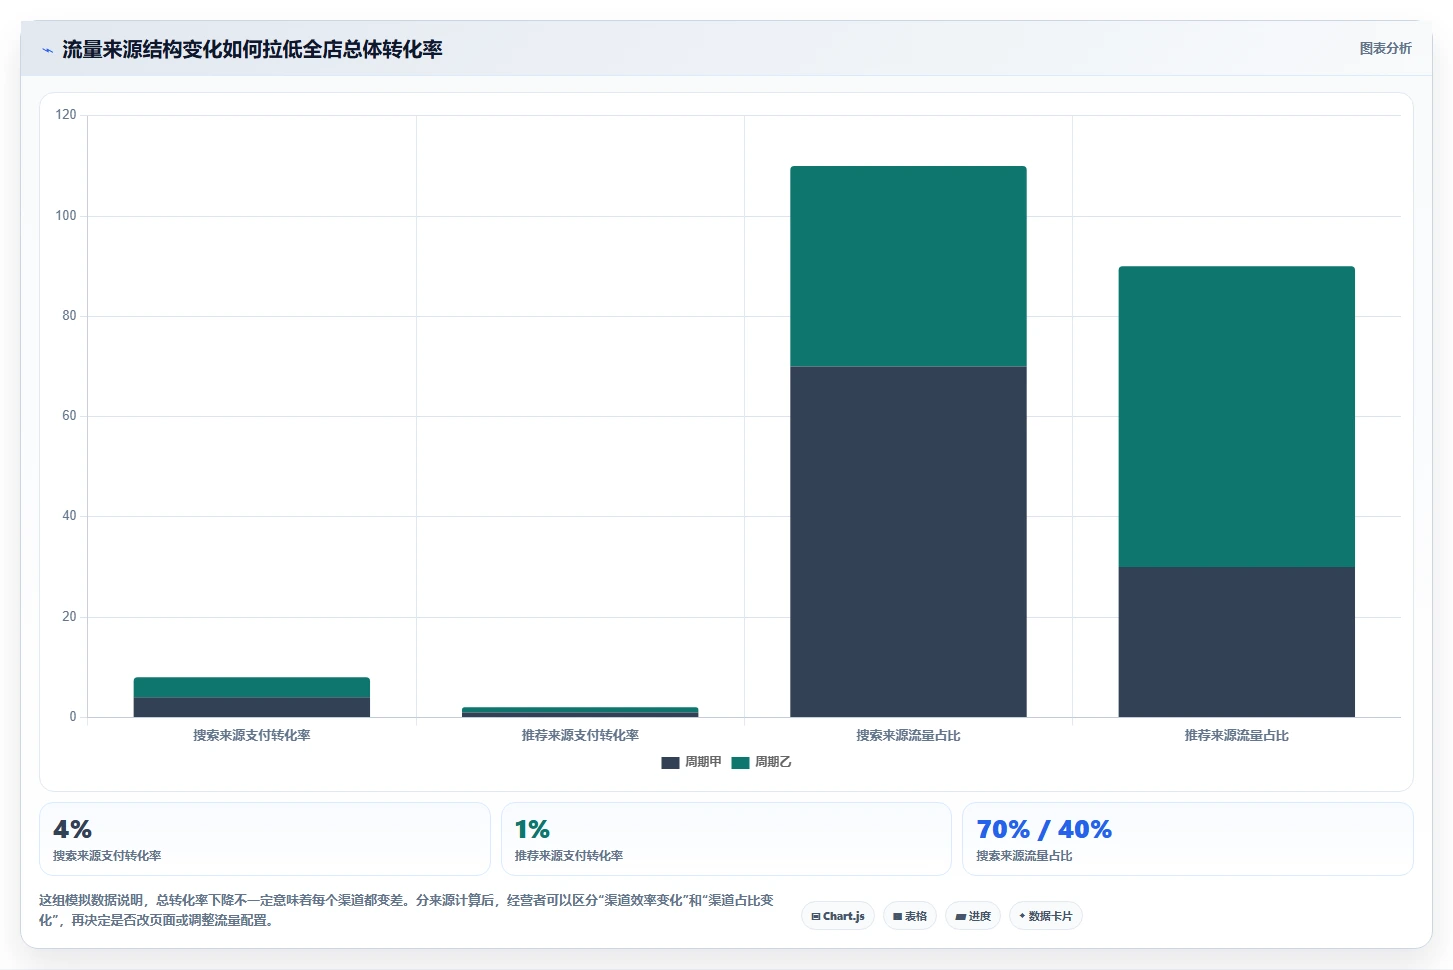Viewport: 1453px width, 970px height.
Task: Click the 周期甲 legend label
Action: coord(703,762)
